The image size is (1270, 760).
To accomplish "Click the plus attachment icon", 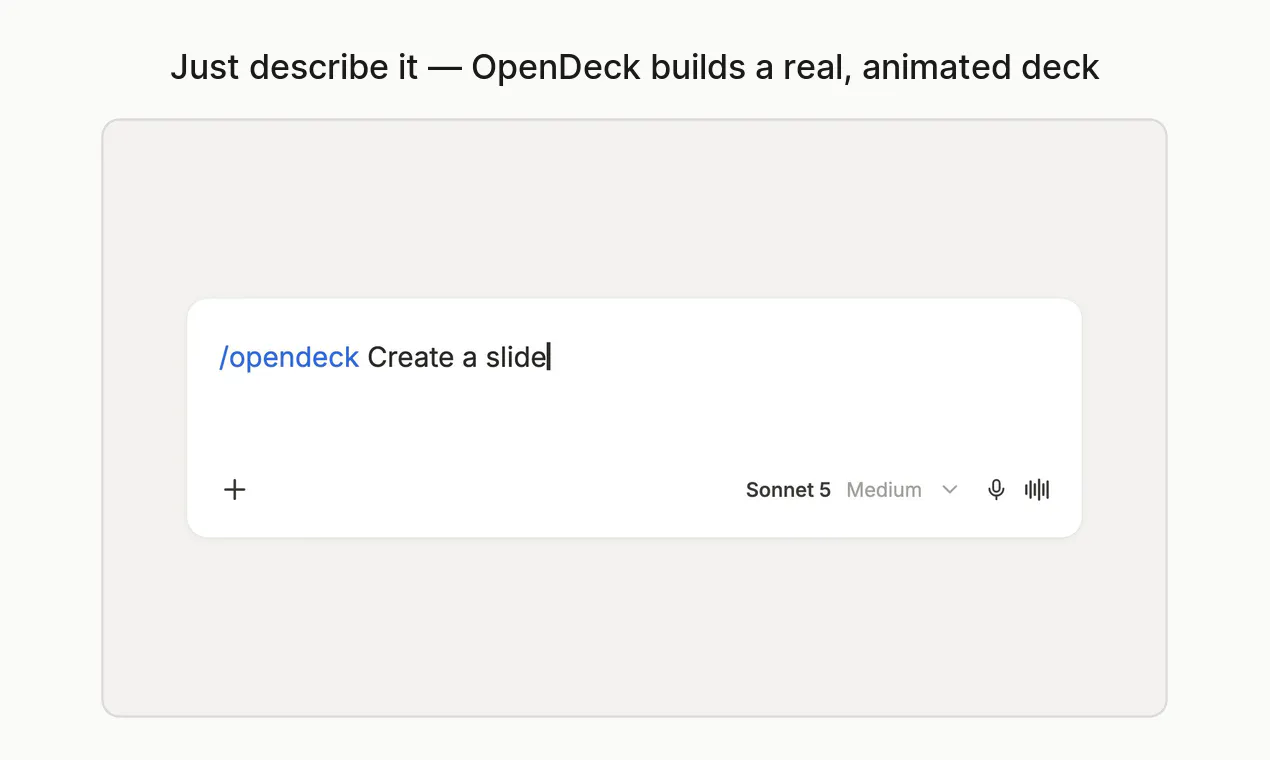I will click(x=234, y=489).
